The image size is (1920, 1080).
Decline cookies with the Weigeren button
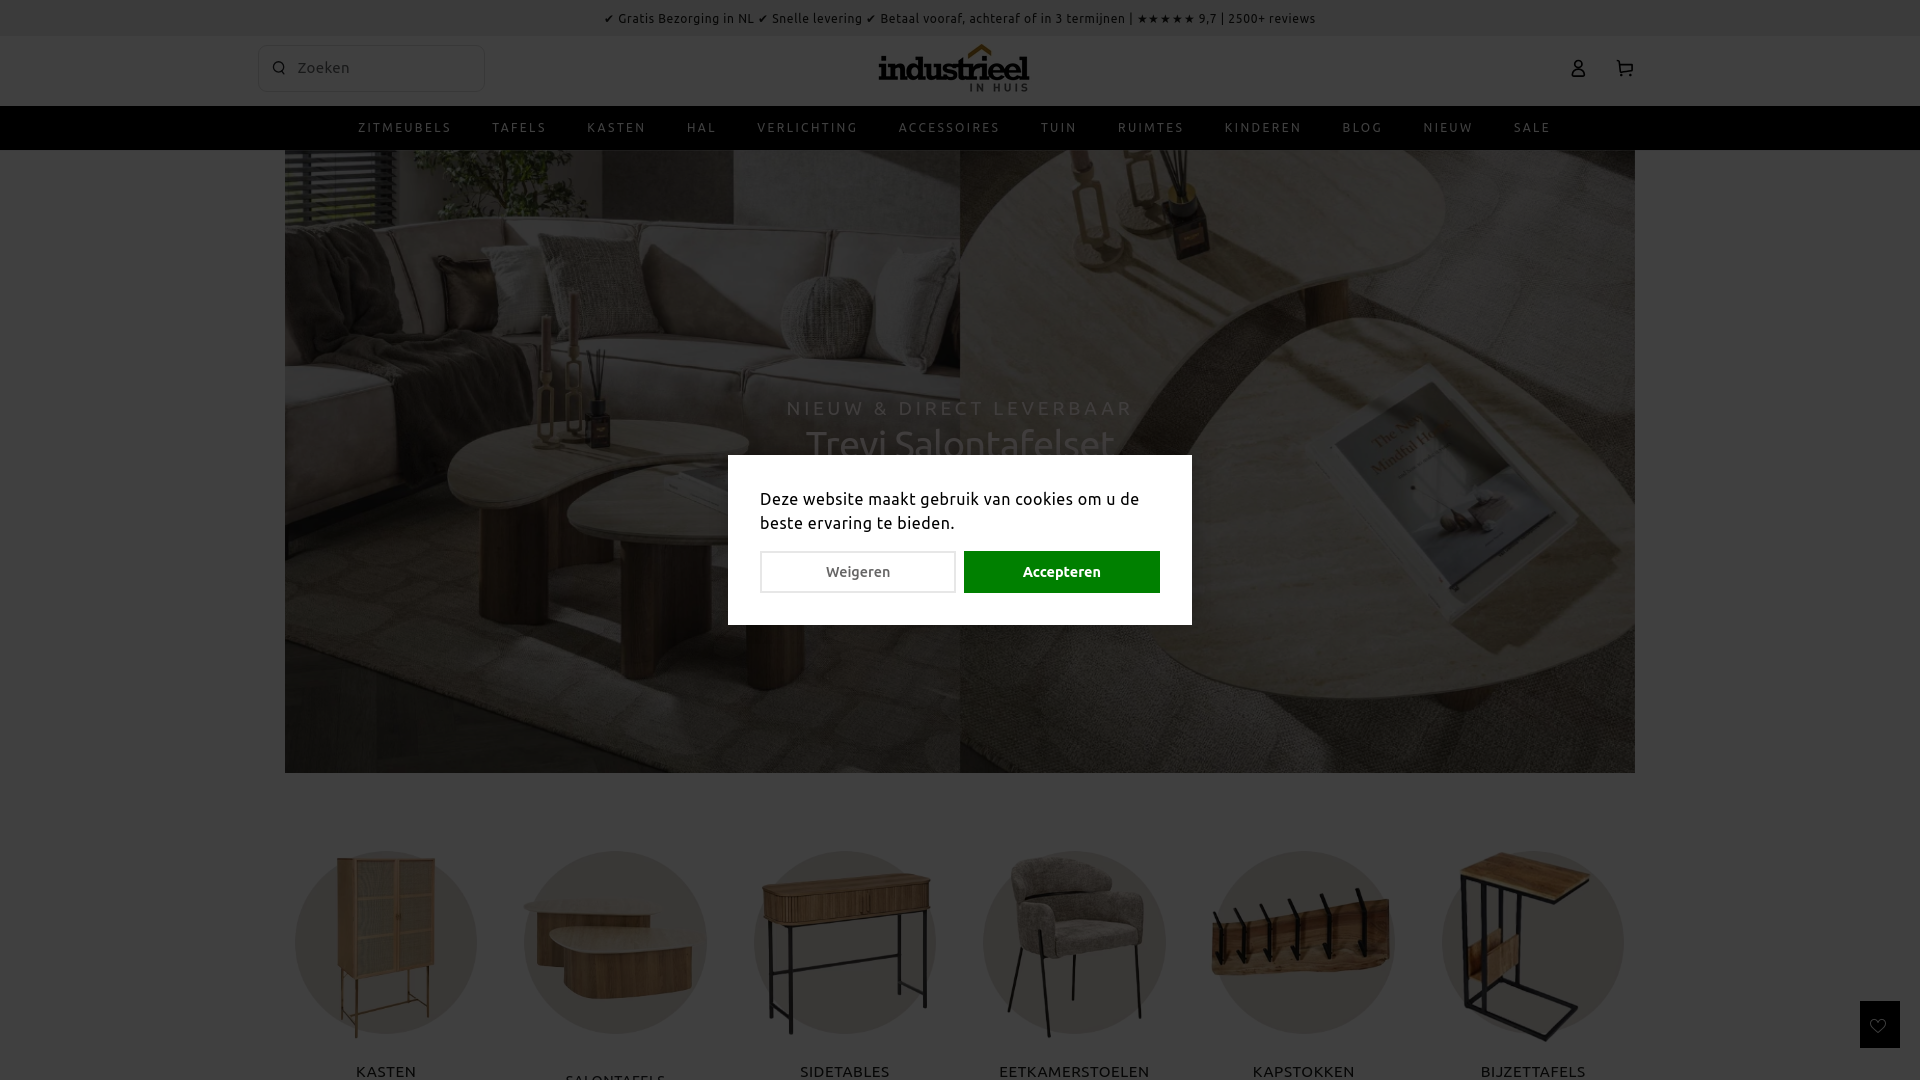pos(858,572)
